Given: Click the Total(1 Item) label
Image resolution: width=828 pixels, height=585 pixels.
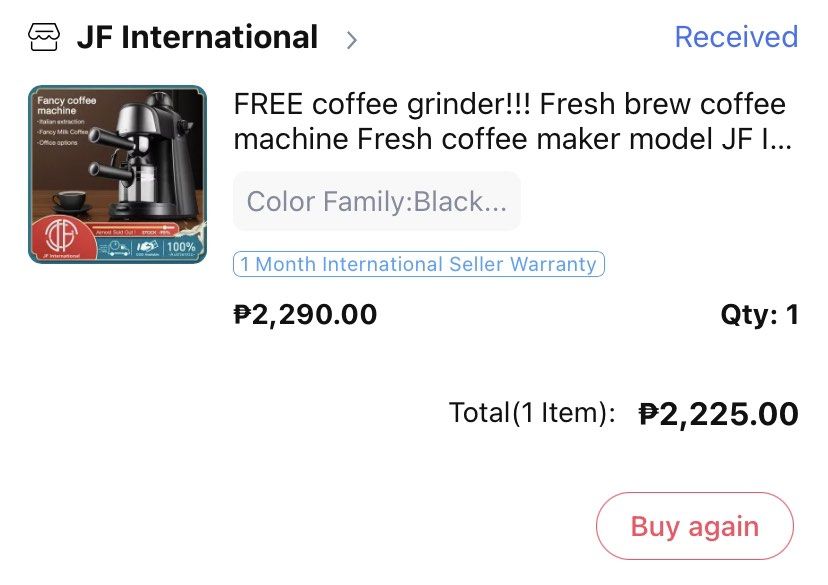Looking at the screenshot, I should (x=532, y=412).
